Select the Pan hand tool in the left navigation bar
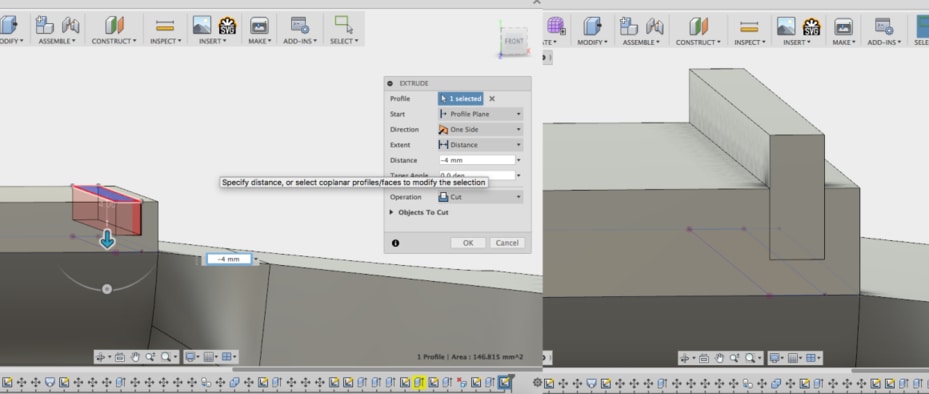Image resolution: width=929 pixels, height=394 pixels. [135, 357]
